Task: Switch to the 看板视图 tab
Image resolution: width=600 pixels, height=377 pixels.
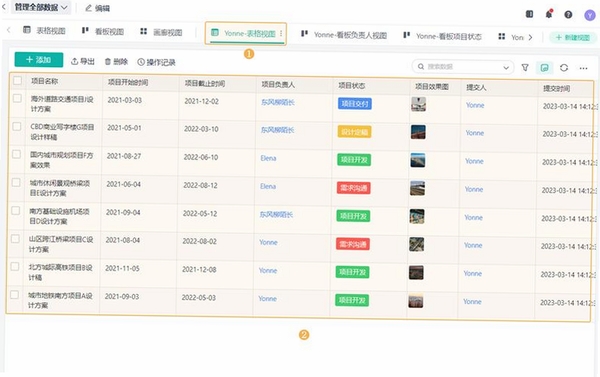Action: coord(103,31)
